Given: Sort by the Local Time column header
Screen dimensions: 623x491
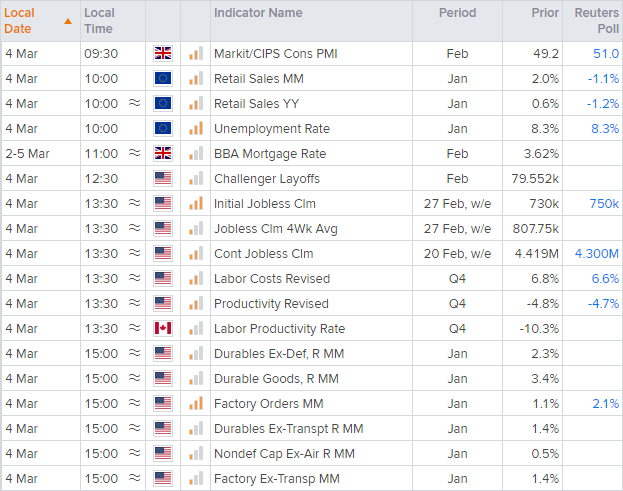Looking at the screenshot, I should click(99, 21).
